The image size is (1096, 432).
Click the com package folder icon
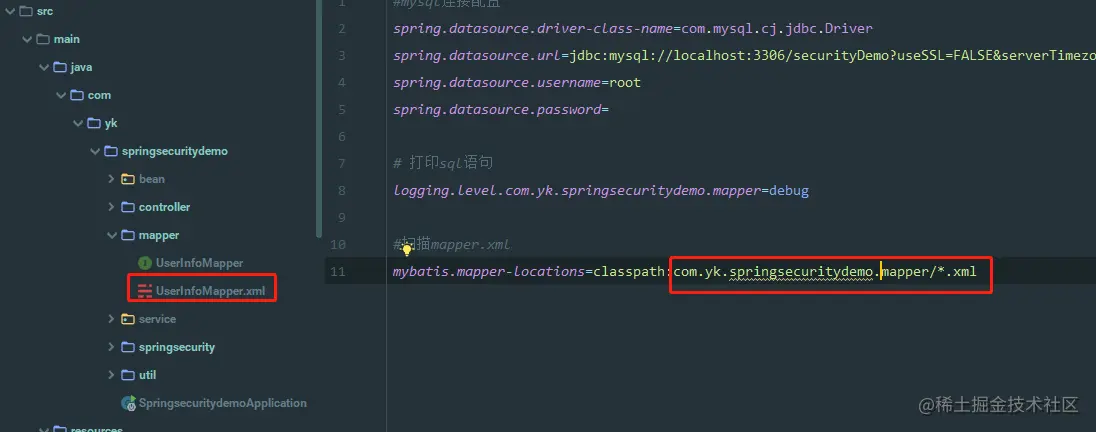click(x=77, y=95)
